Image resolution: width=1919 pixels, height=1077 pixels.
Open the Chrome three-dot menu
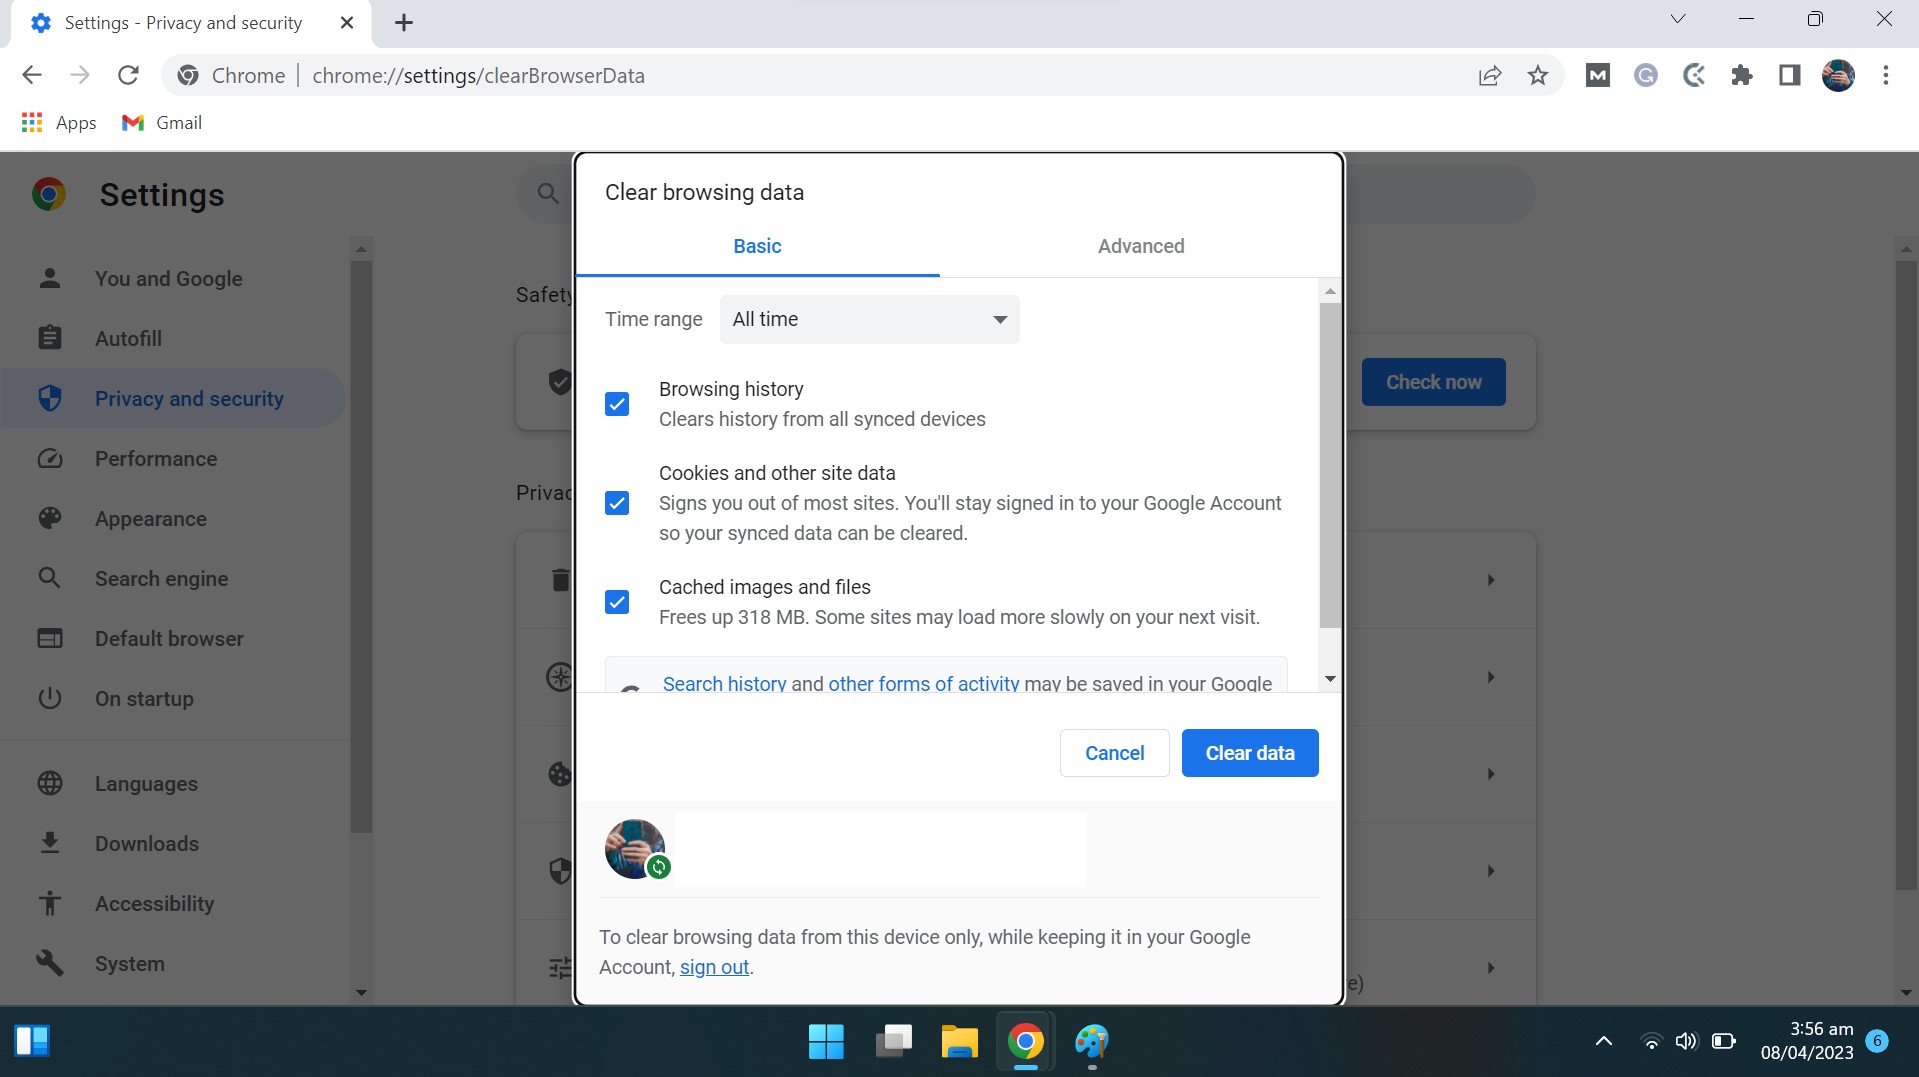(1885, 76)
